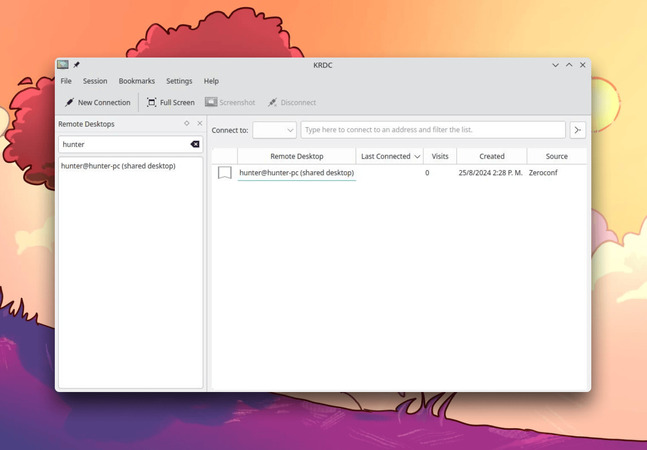The image size is (647, 450).
Task: Click the KRDC application icon in title bar
Action: (63, 64)
